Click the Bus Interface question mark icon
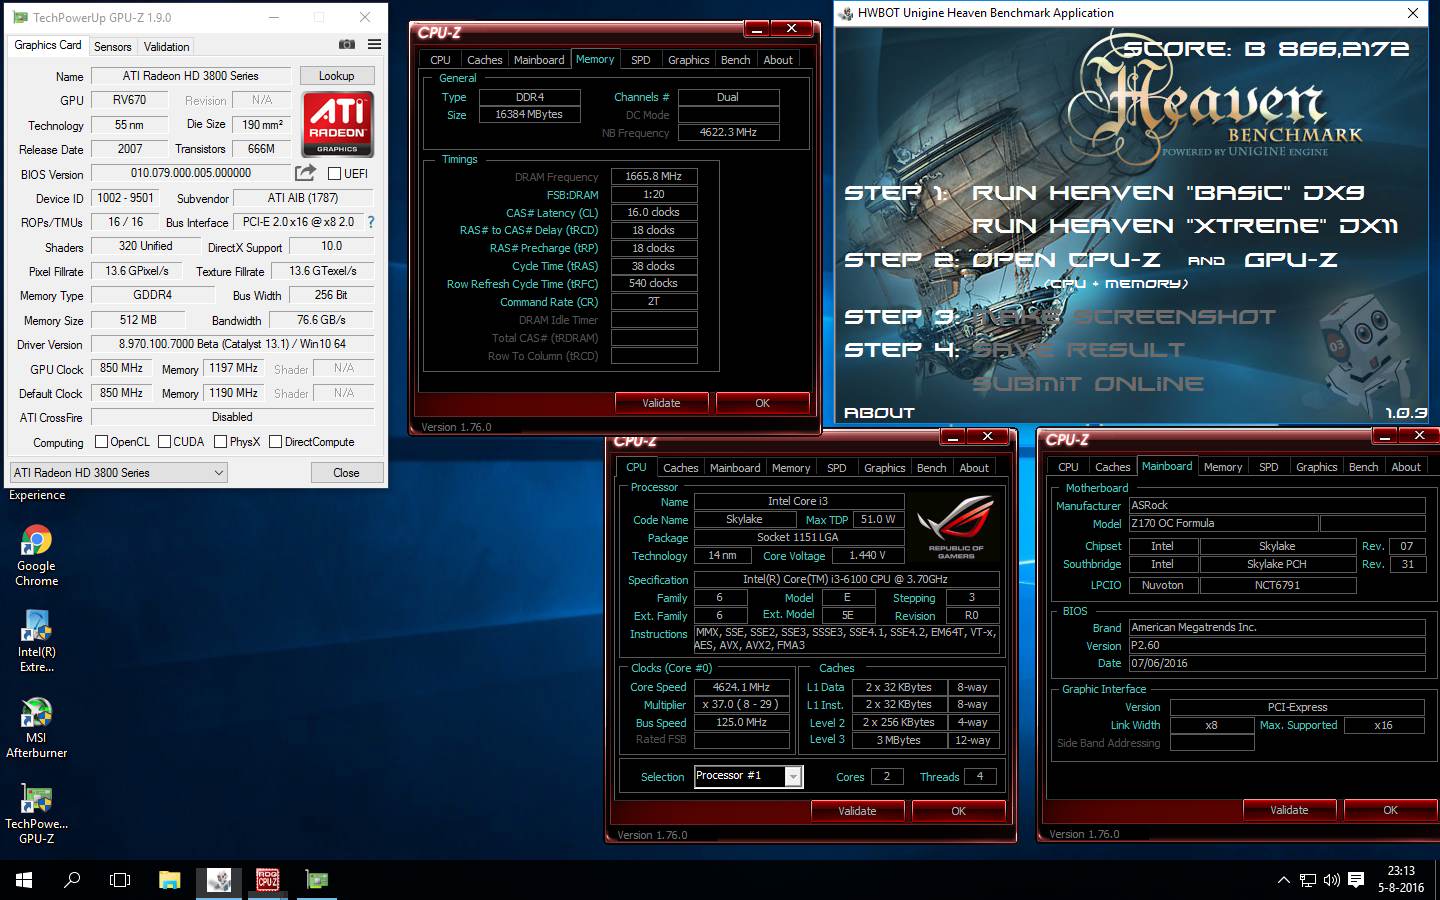Screen dimensions: 1440x900 pos(371,222)
